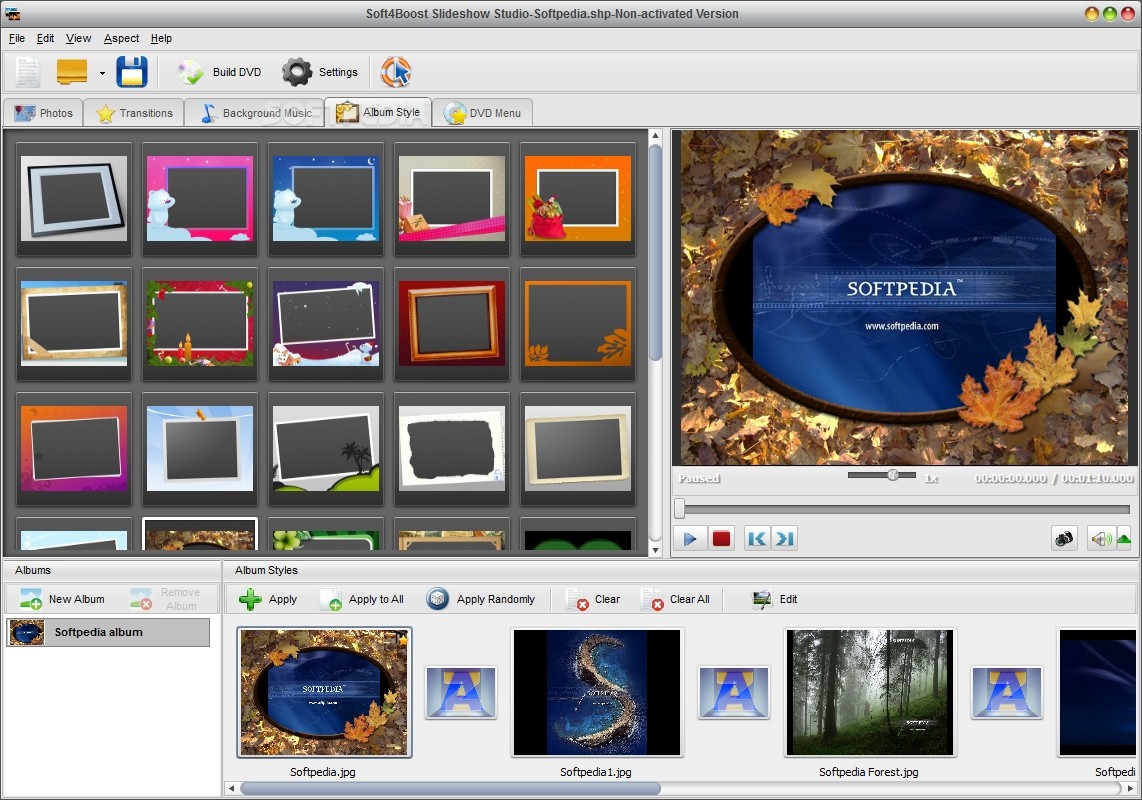The height and width of the screenshot is (800, 1142).
Task: Click the transition icon after Softpedia.jpg
Action: click(x=461, y=692)
